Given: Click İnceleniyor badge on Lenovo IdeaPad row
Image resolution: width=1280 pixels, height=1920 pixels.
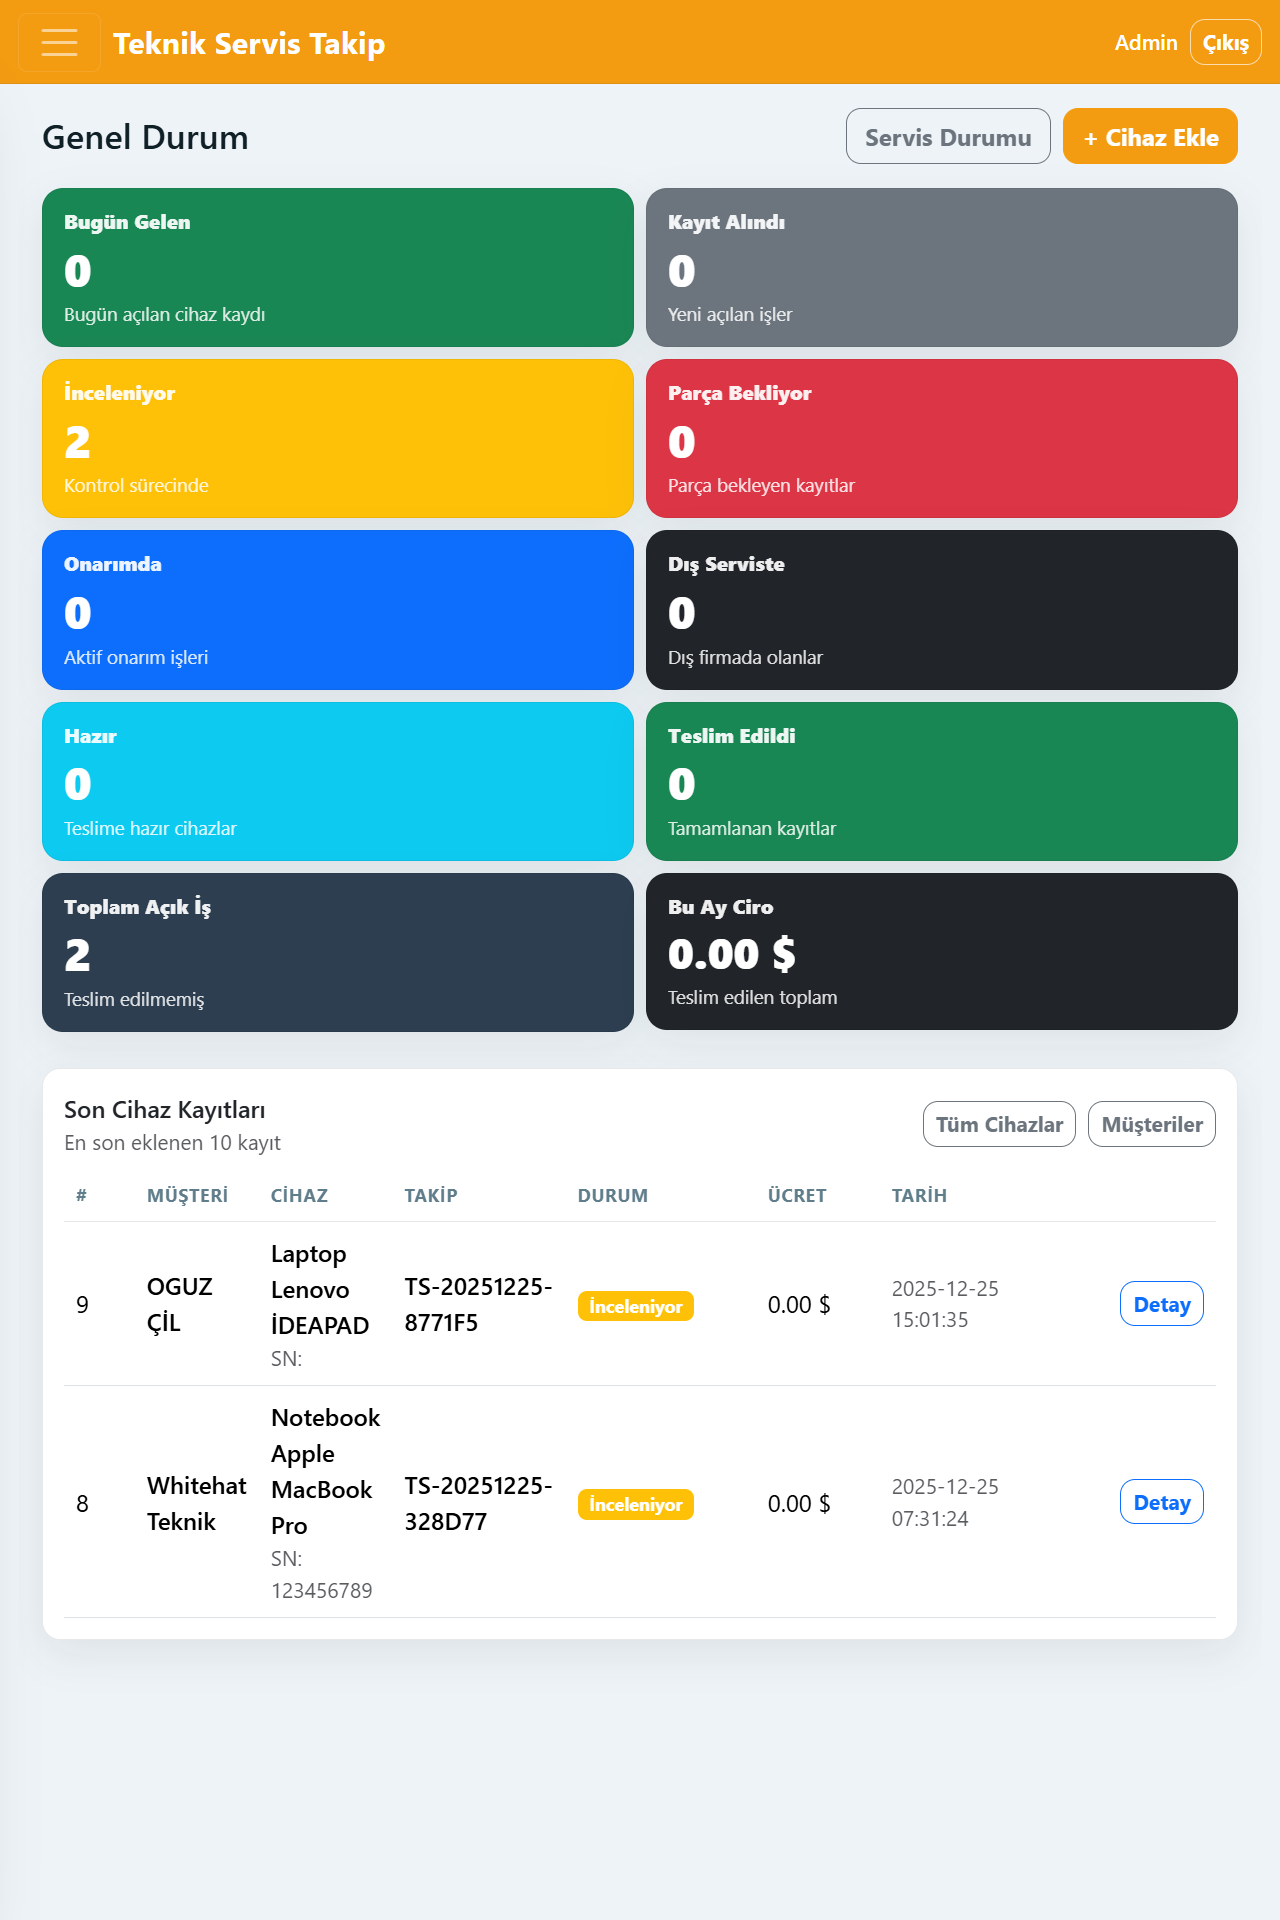Looking at the screenshot, I should pos(635,1306).
